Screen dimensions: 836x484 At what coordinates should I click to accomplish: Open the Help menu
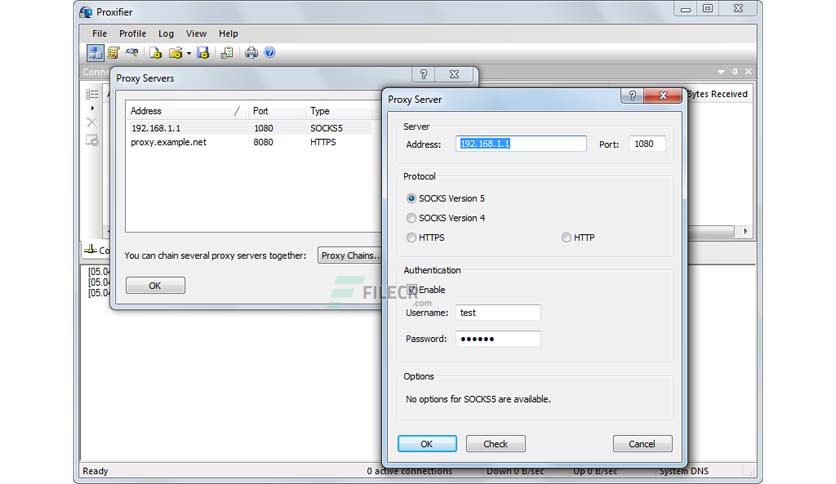pyautogui.click(x=228, y=34)
